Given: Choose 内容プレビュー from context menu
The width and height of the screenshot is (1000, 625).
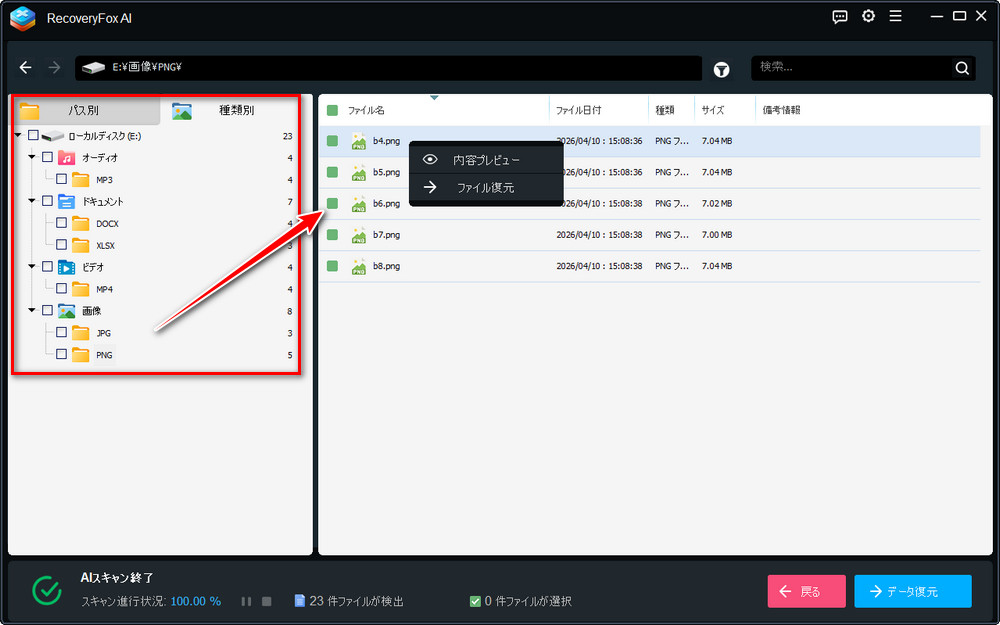Looking at the screenshot, I should coord(486,160).
